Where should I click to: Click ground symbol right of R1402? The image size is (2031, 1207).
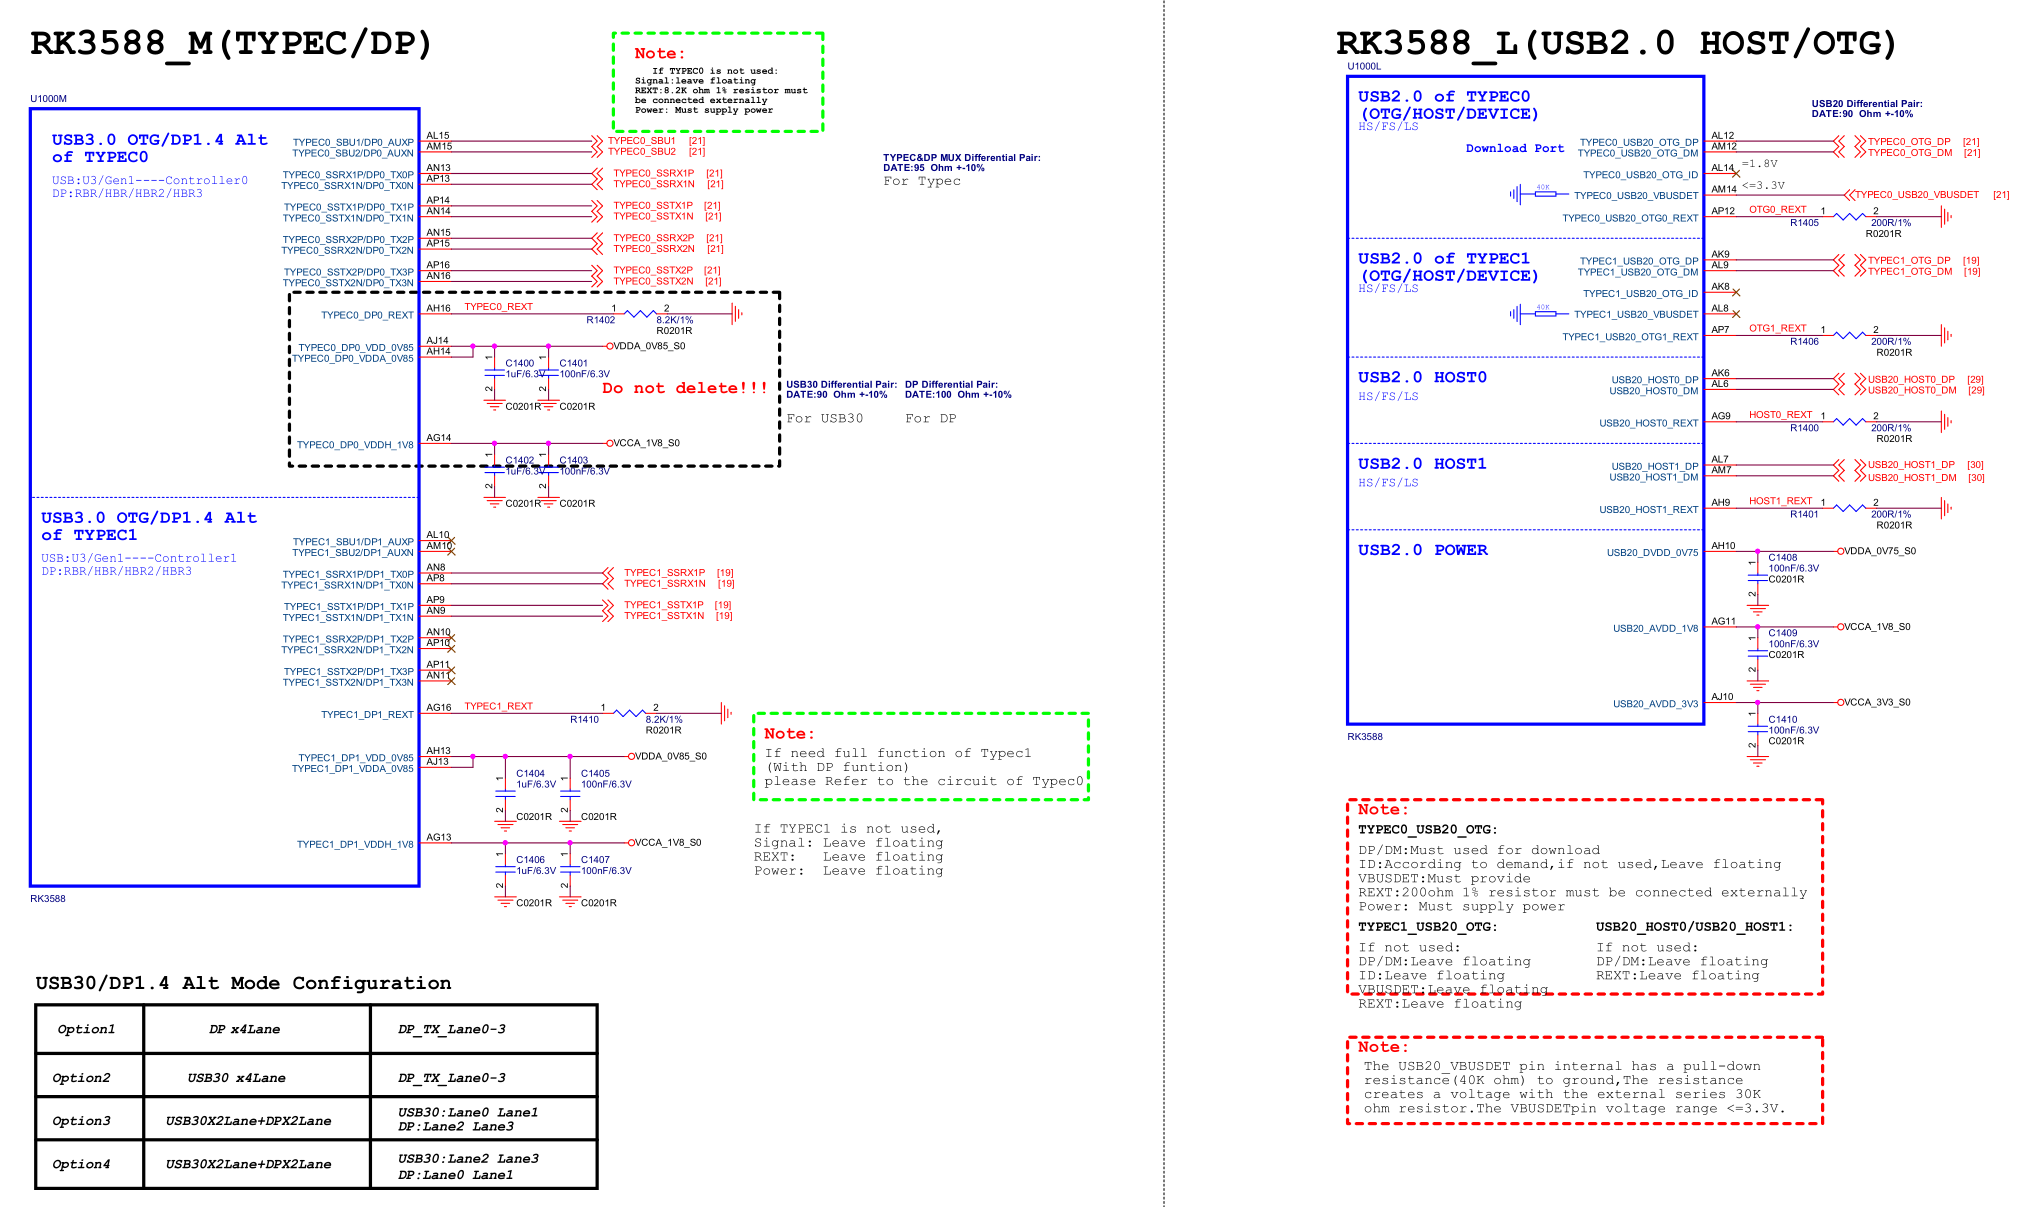point(737,314)
